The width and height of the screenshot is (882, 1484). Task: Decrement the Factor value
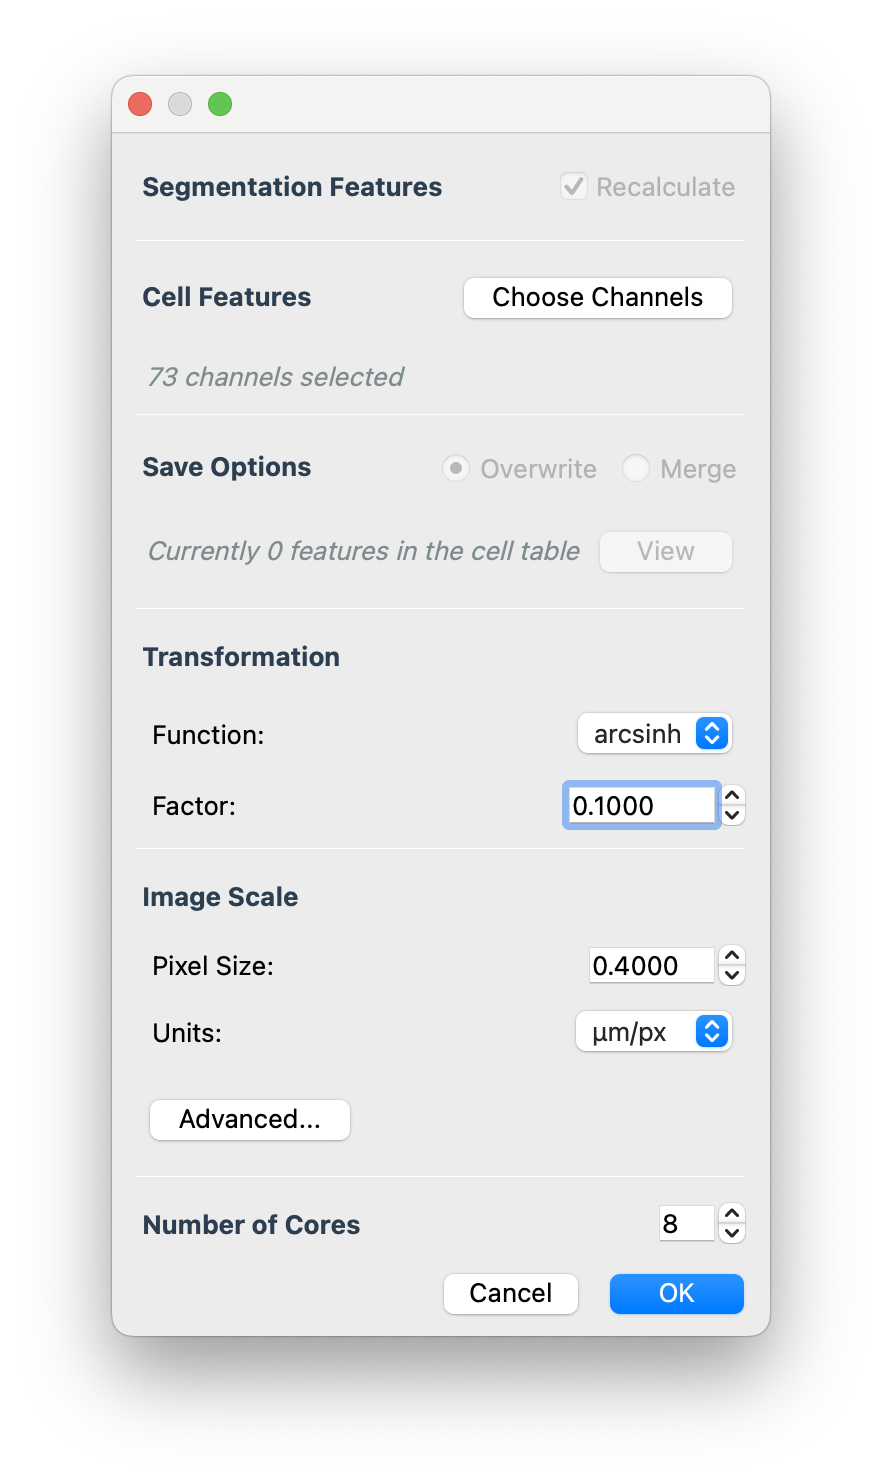(x=731, y=813)
